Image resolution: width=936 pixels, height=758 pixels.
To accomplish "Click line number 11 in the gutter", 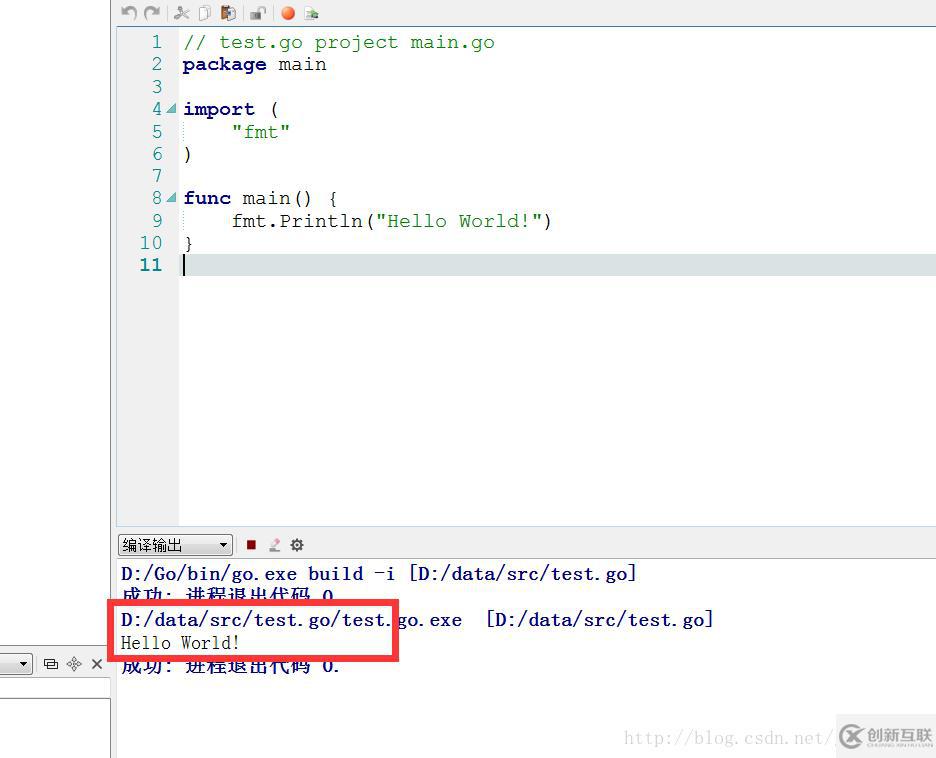I will click(x=150, y=264).
